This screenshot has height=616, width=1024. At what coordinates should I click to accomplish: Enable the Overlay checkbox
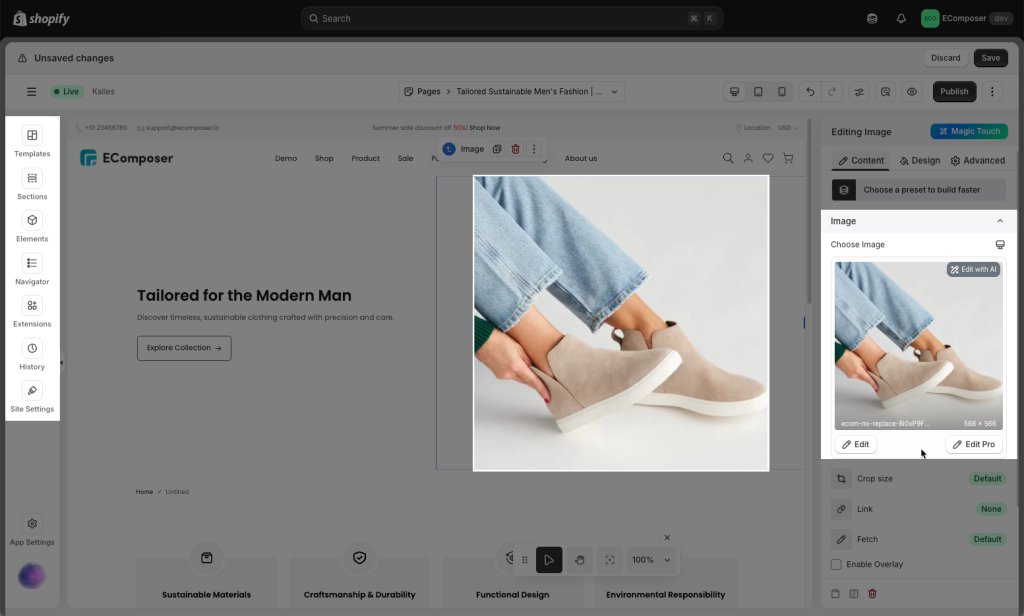pos(836,565)
